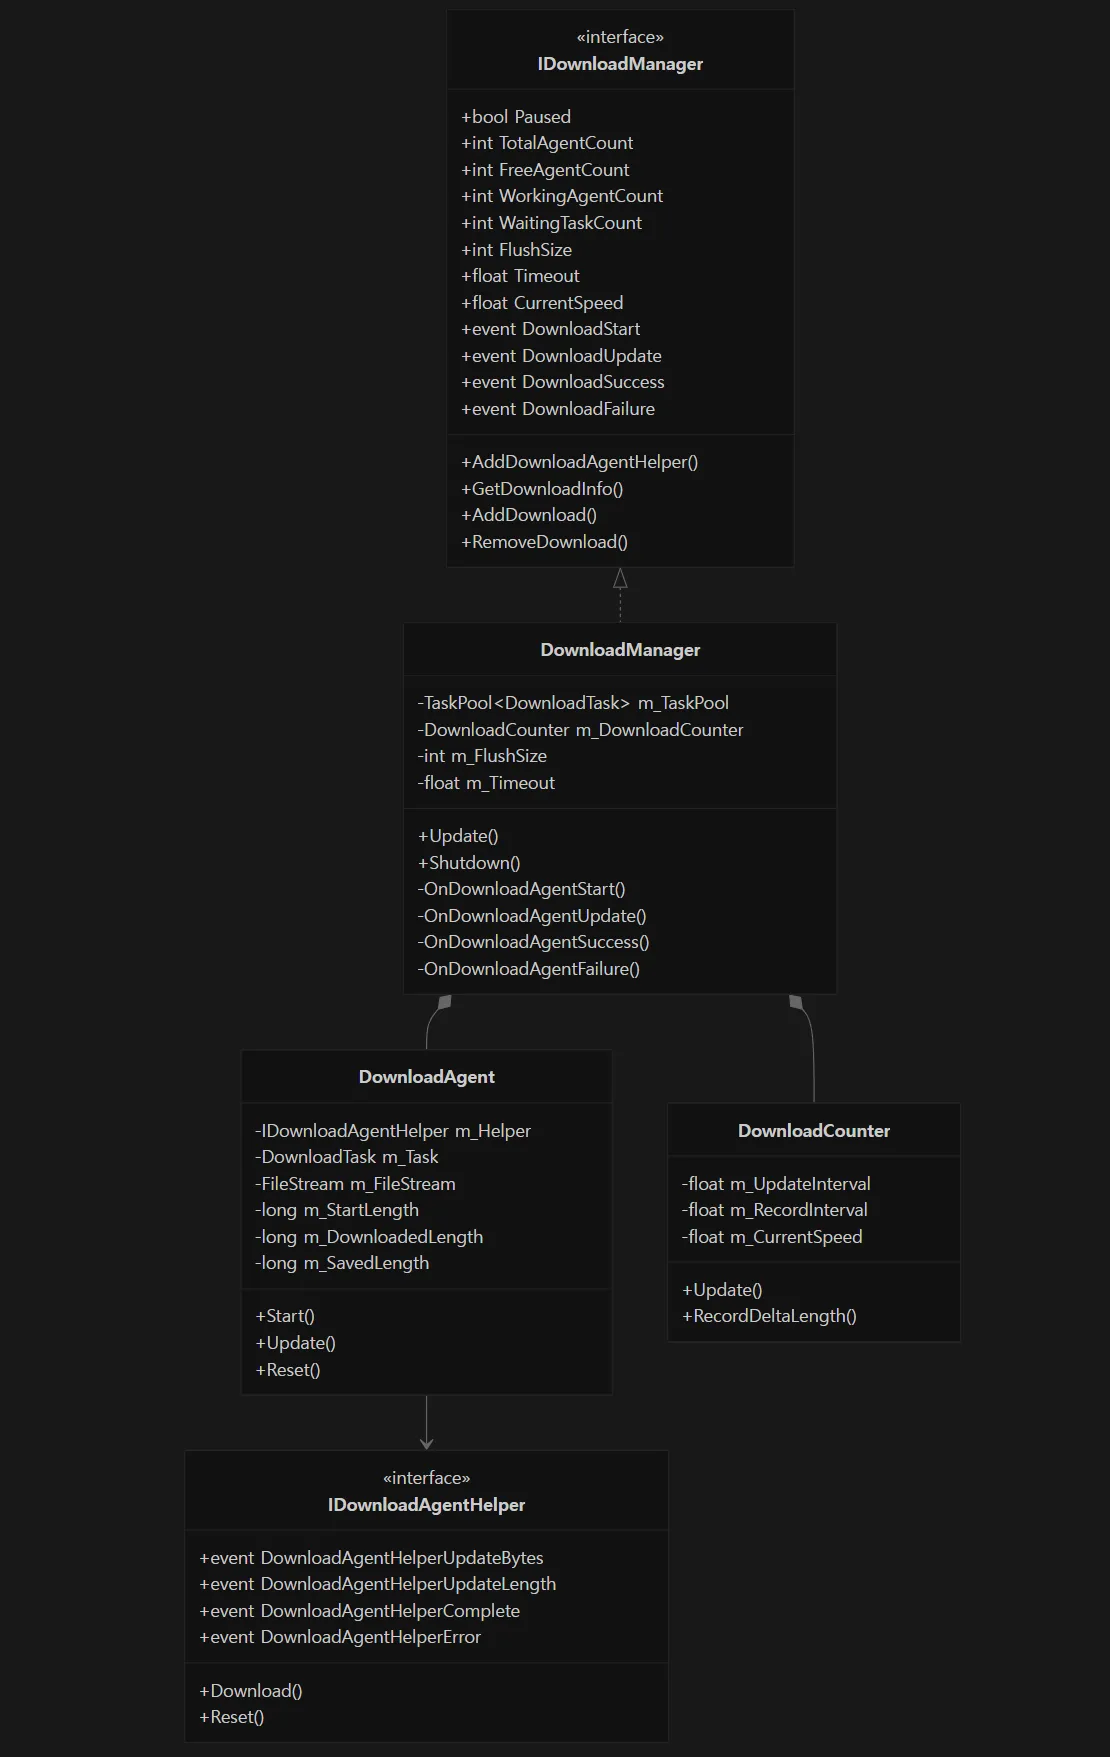Viewport: 1110px width, 1757px height.
Task: Click the IDownloadAgentHelper interface title
Action: coord(426,1505)
